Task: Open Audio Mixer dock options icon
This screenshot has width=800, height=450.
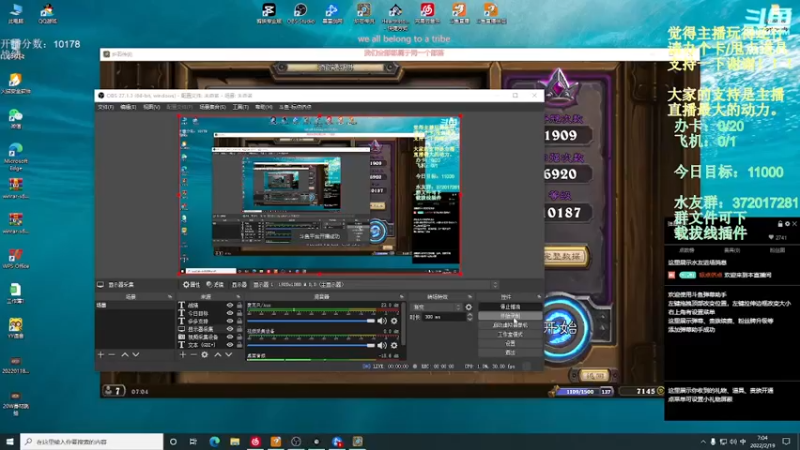Action: pos(402,296)
